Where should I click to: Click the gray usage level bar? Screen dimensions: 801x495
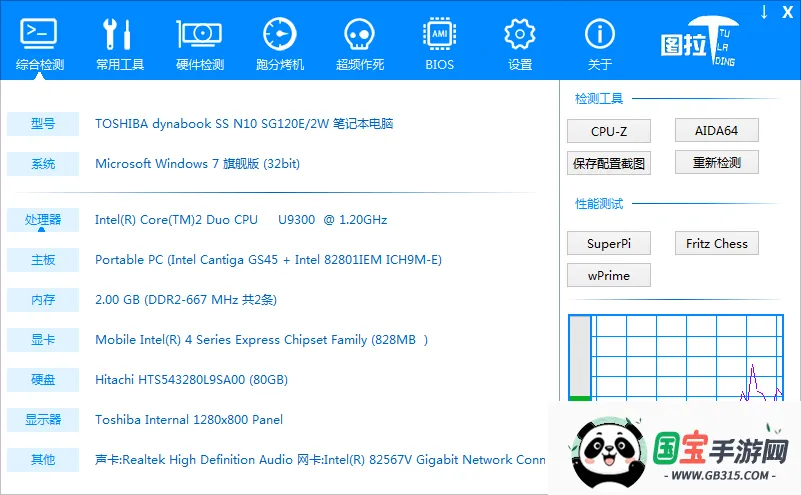pos(579,358)
